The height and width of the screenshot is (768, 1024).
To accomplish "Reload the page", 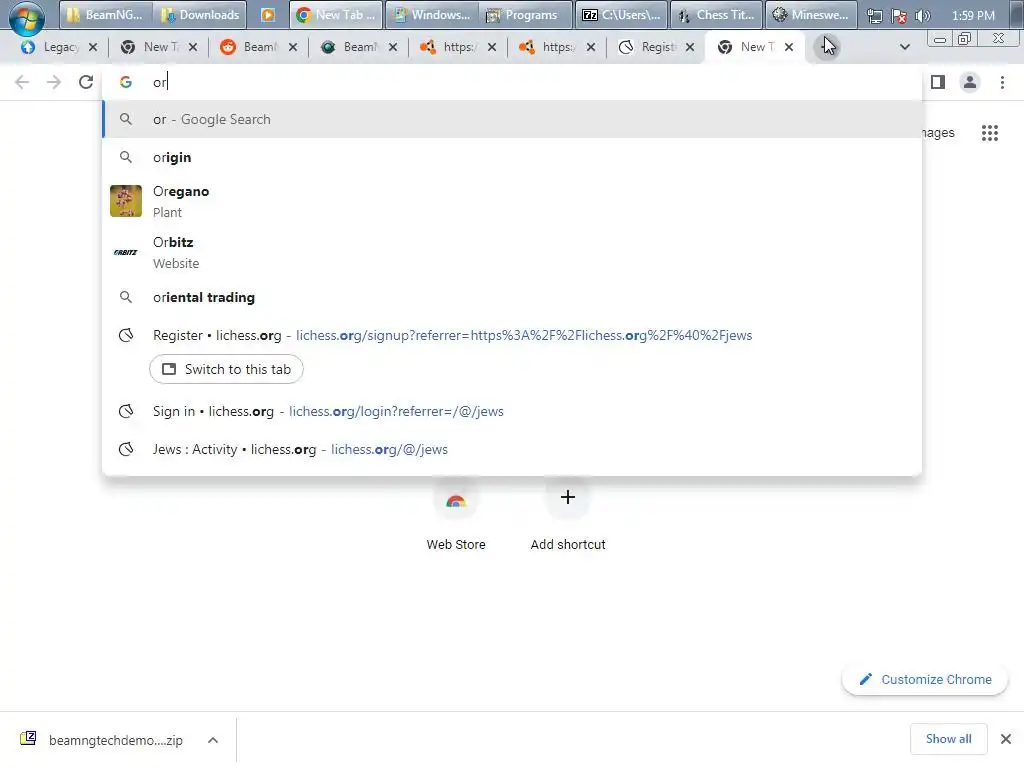I will [x=86, y=82].
